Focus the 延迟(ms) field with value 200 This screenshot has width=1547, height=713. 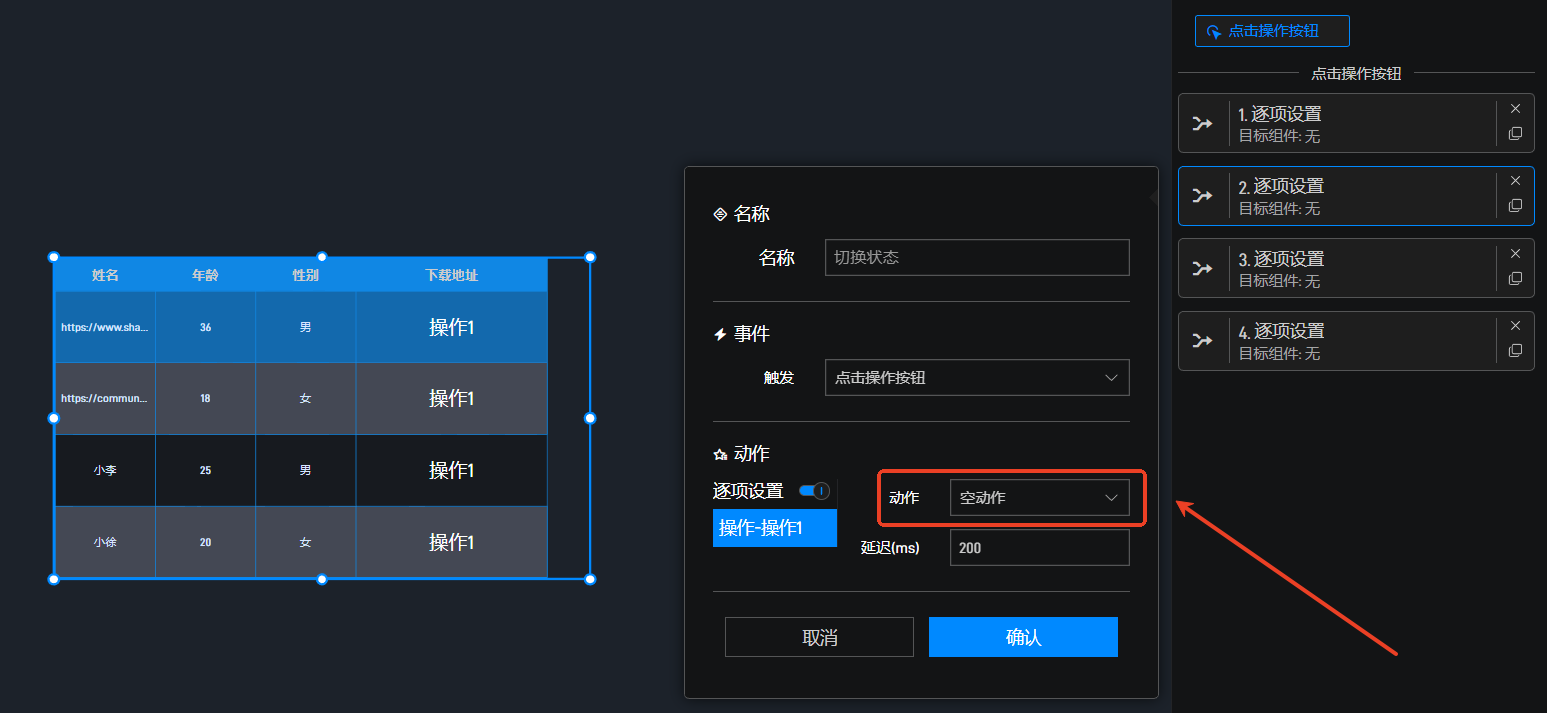point(1039,548)
